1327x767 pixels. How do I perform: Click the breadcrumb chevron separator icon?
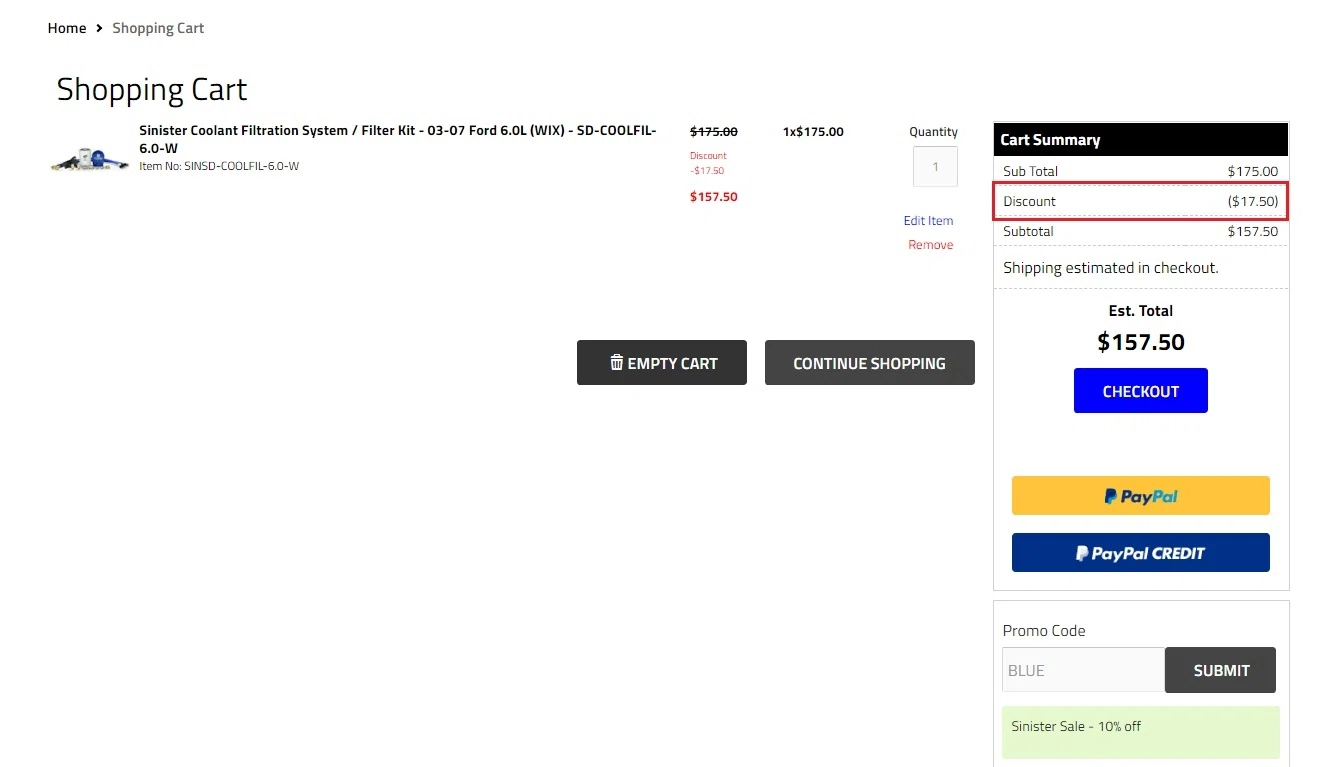point(99,28)
